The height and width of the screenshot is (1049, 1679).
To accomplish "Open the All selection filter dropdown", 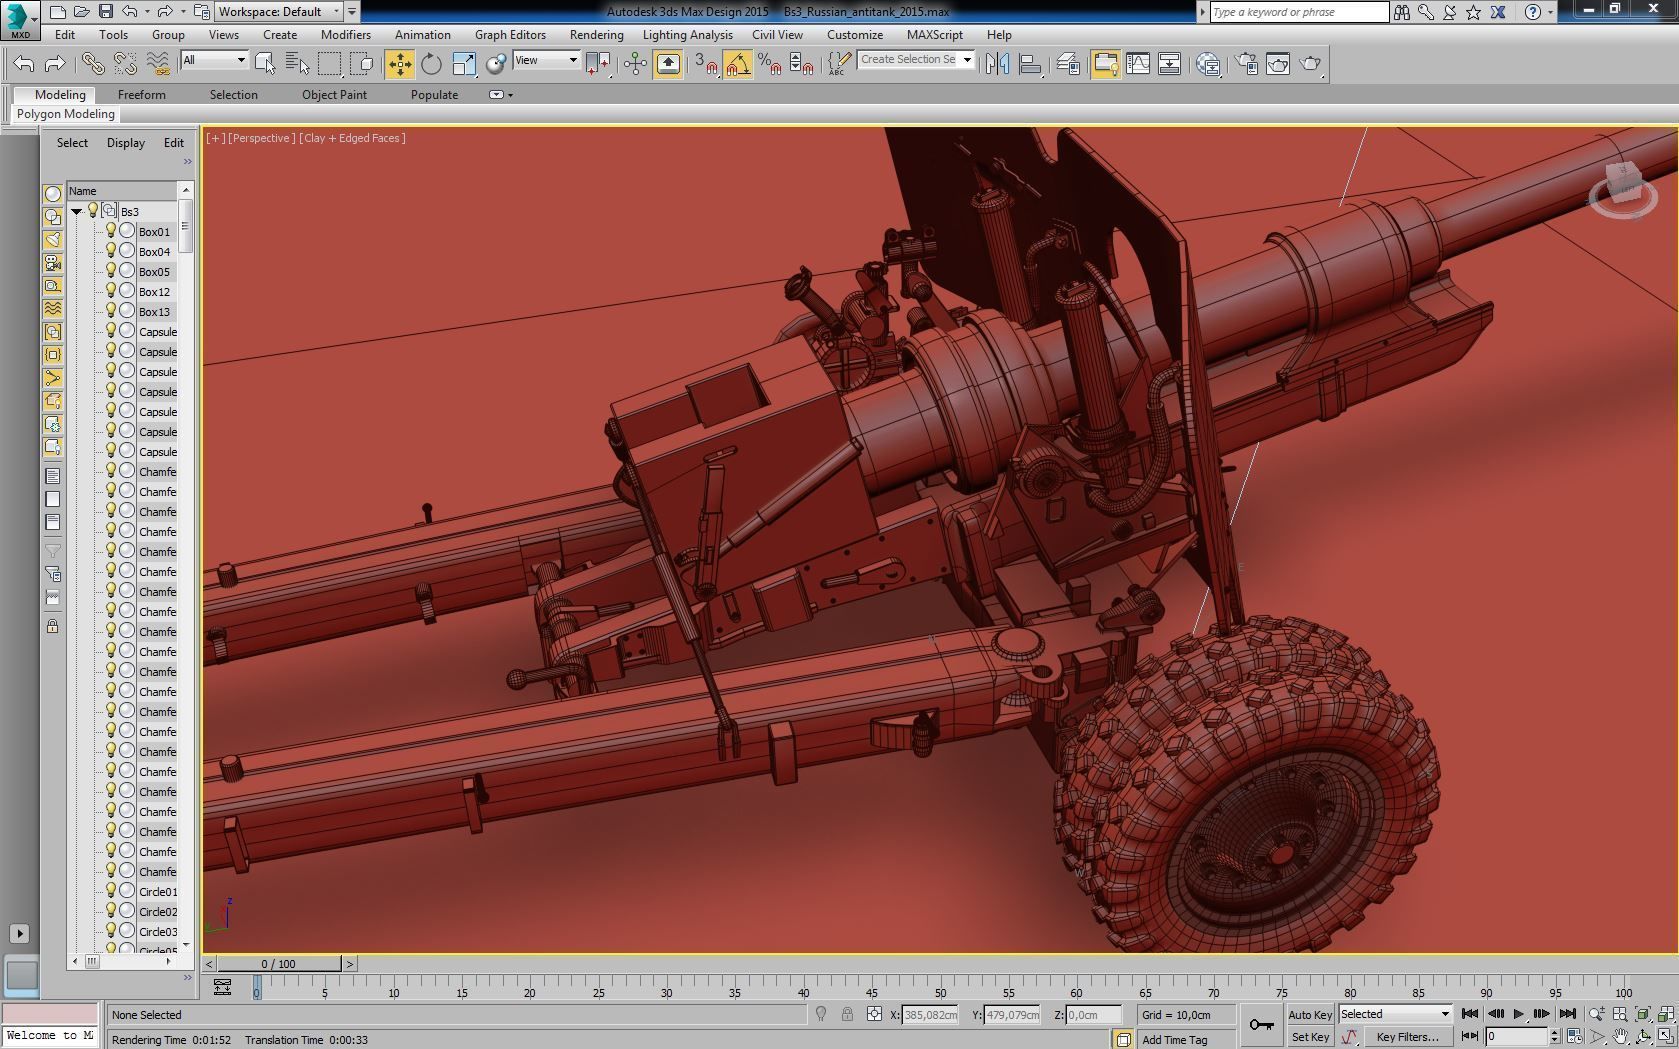I will pos(214,60).
